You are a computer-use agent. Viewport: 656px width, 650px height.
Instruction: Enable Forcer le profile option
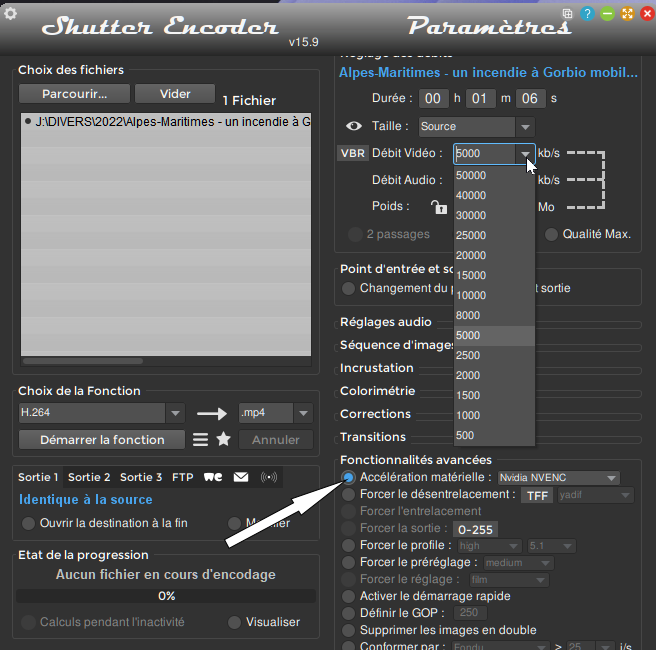click(x=348, y=545)
